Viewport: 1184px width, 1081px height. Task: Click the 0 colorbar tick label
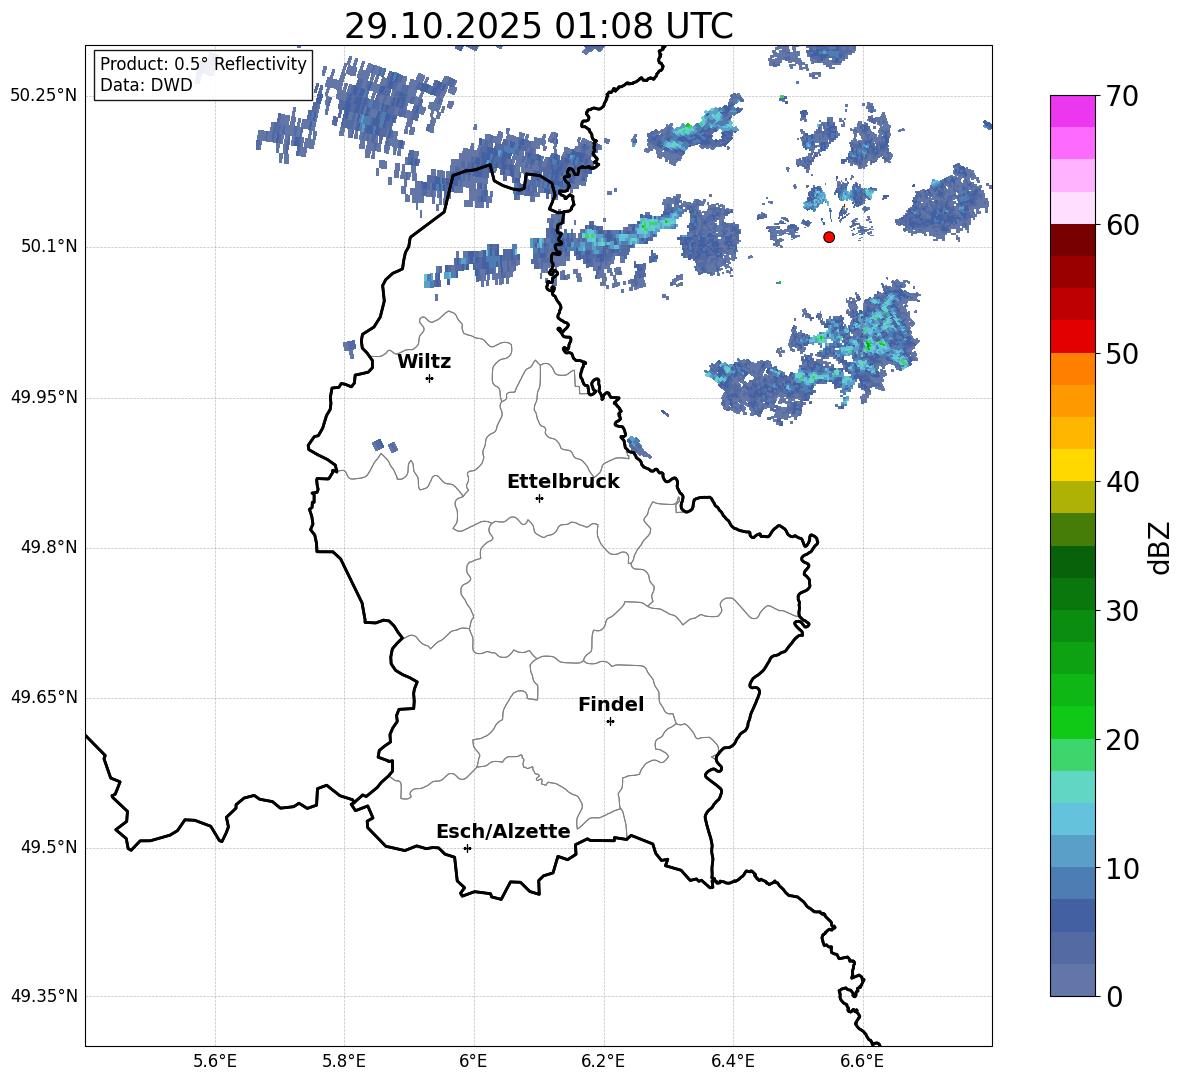[1115, 997]
